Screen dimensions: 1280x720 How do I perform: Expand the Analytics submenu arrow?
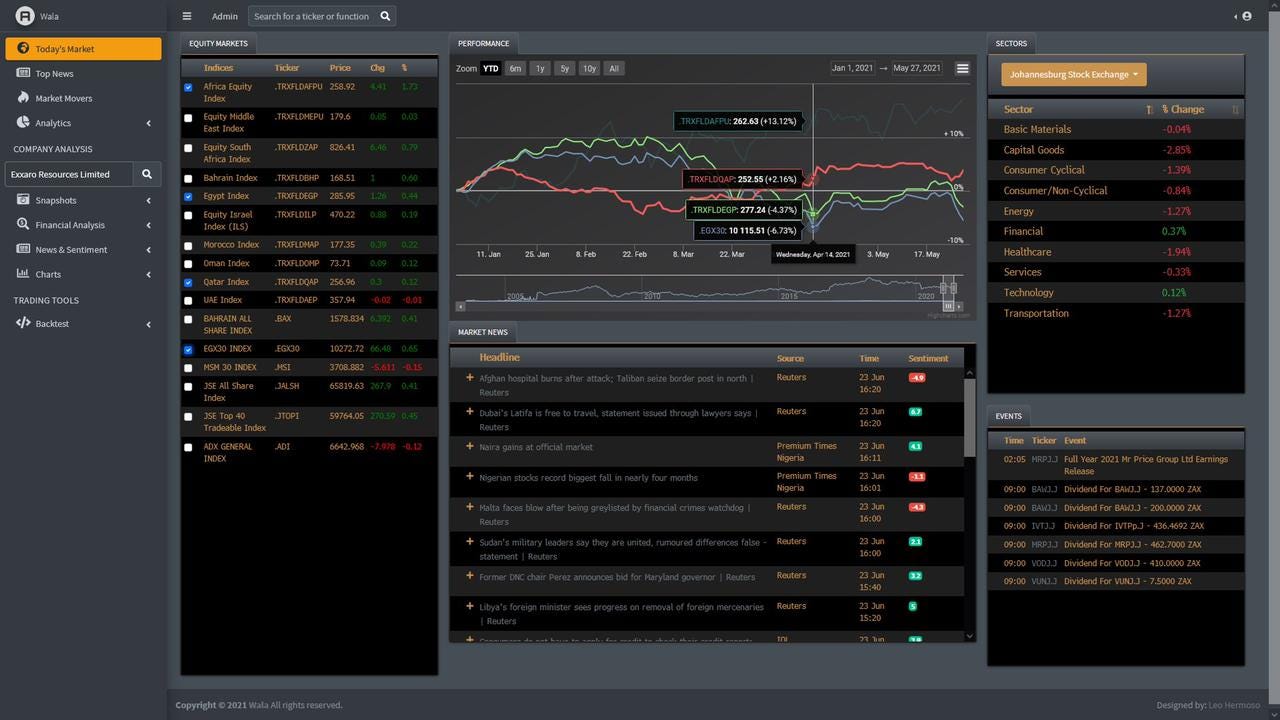[x=148, y=123]
